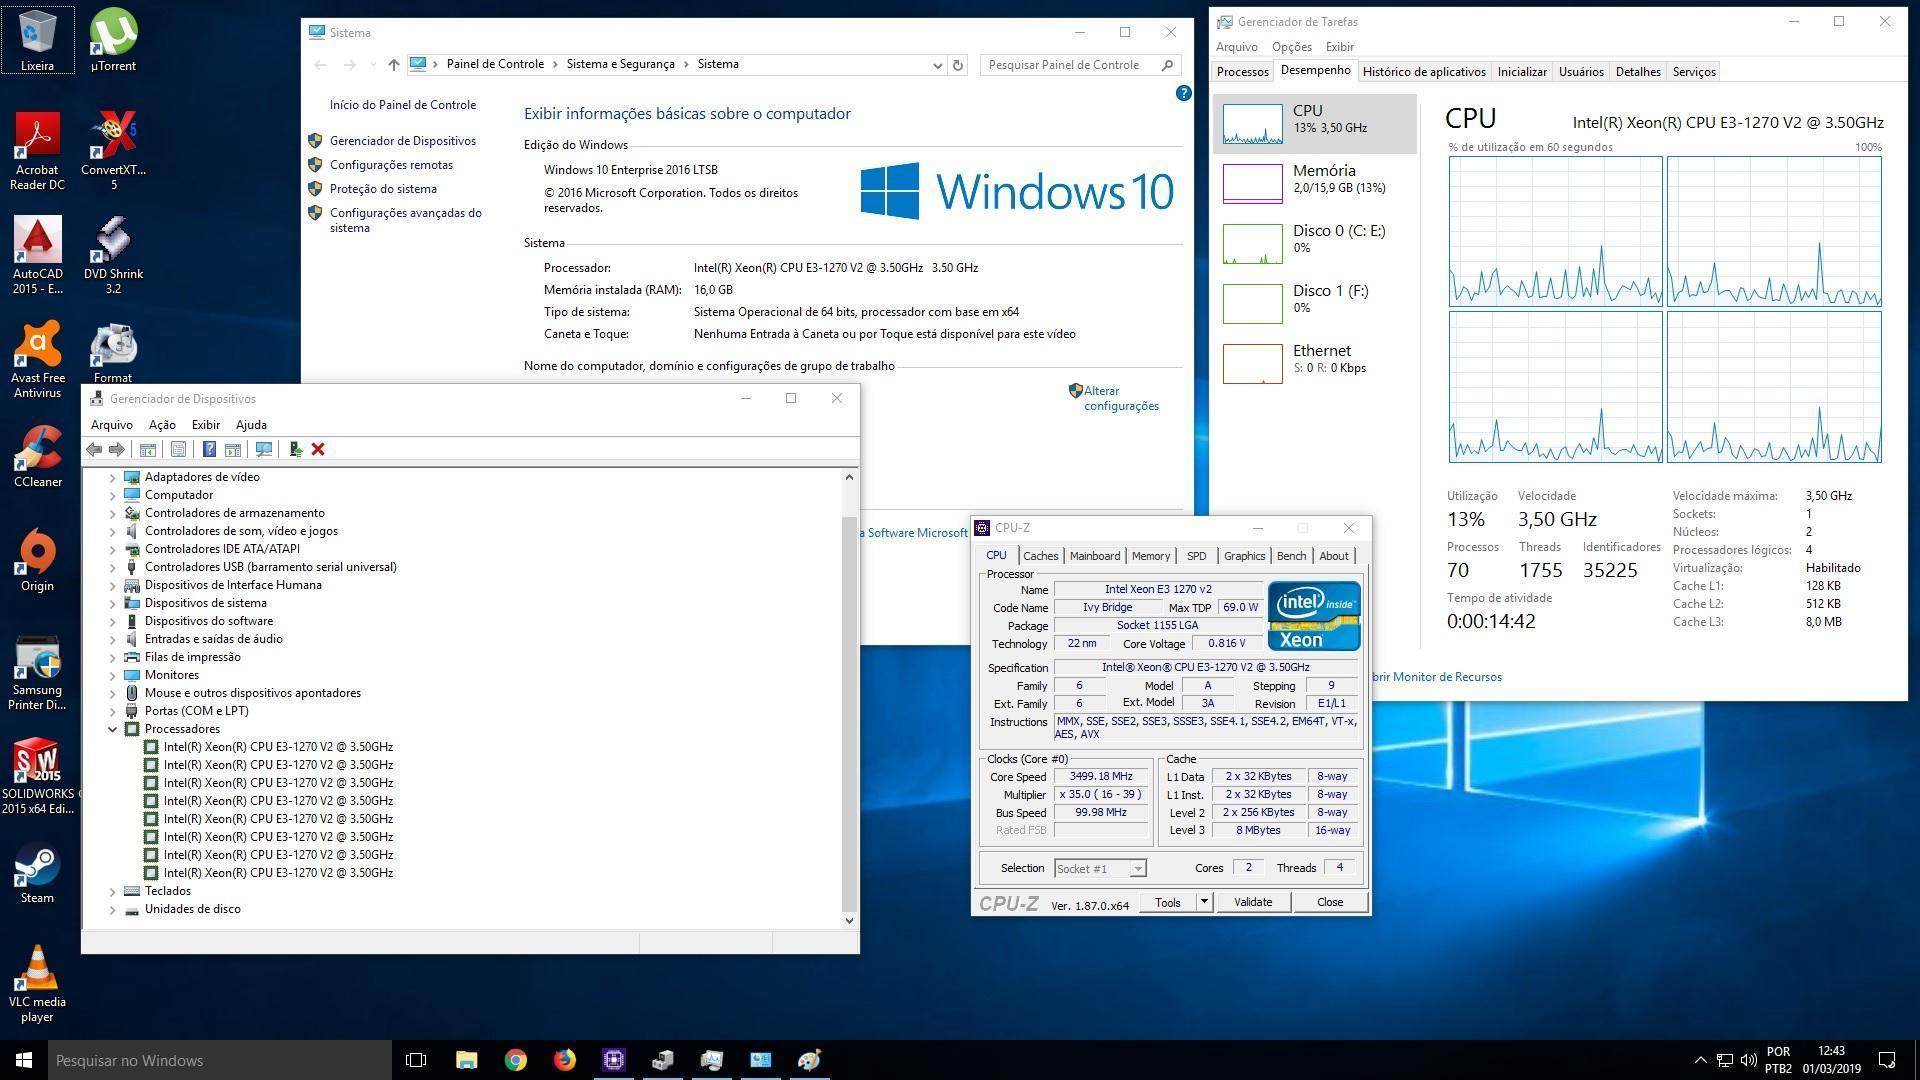Click Device Manager back arrow toolbar icon

point(94,450)
